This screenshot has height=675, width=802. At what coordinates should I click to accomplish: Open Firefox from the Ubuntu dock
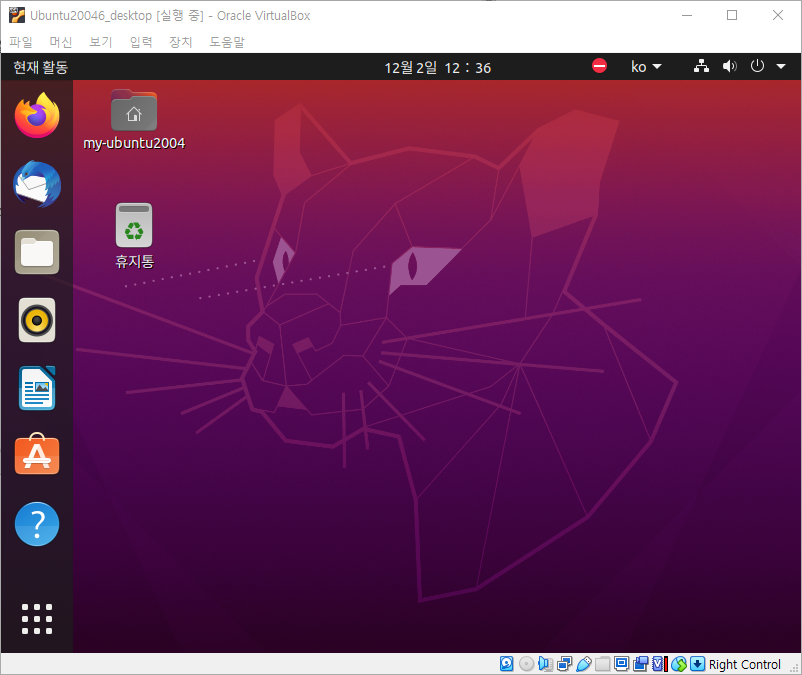[x=37, y=116]
